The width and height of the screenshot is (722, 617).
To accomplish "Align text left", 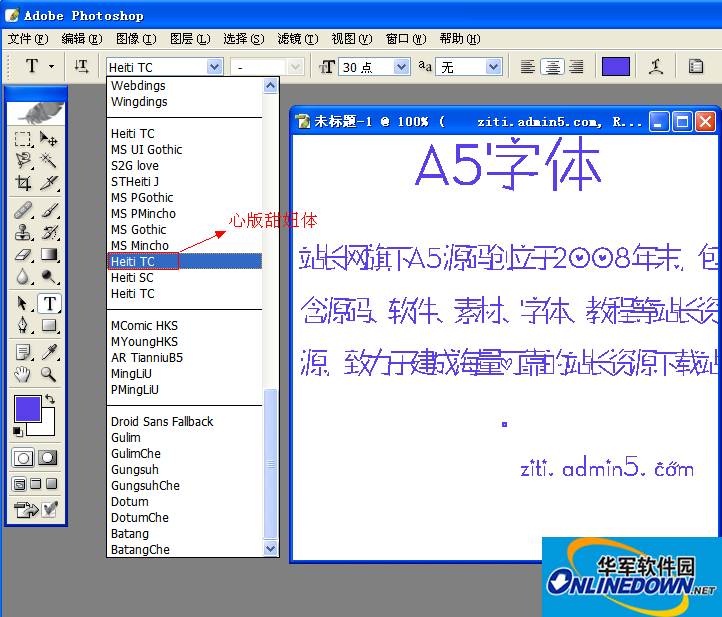I will coord(528,67).
